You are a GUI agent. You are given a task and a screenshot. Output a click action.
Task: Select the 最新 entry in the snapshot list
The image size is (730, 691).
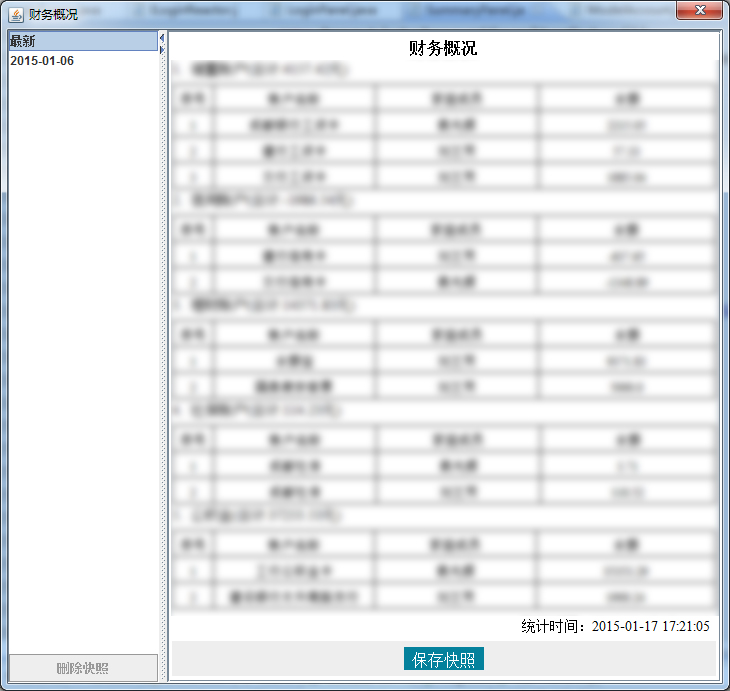83,41
